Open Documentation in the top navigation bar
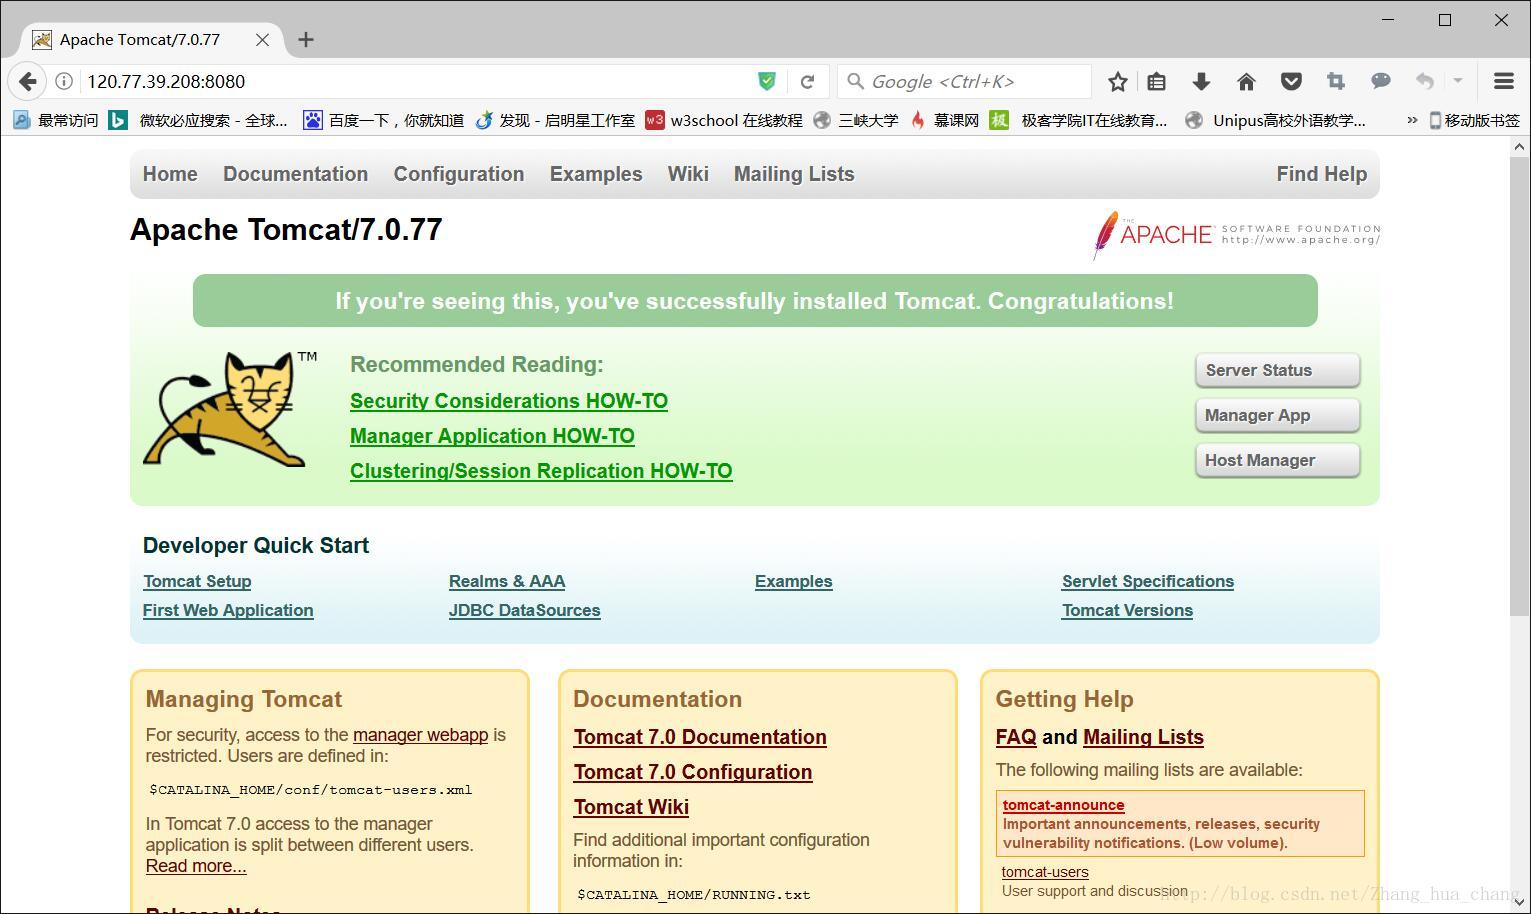 [296, 174]
